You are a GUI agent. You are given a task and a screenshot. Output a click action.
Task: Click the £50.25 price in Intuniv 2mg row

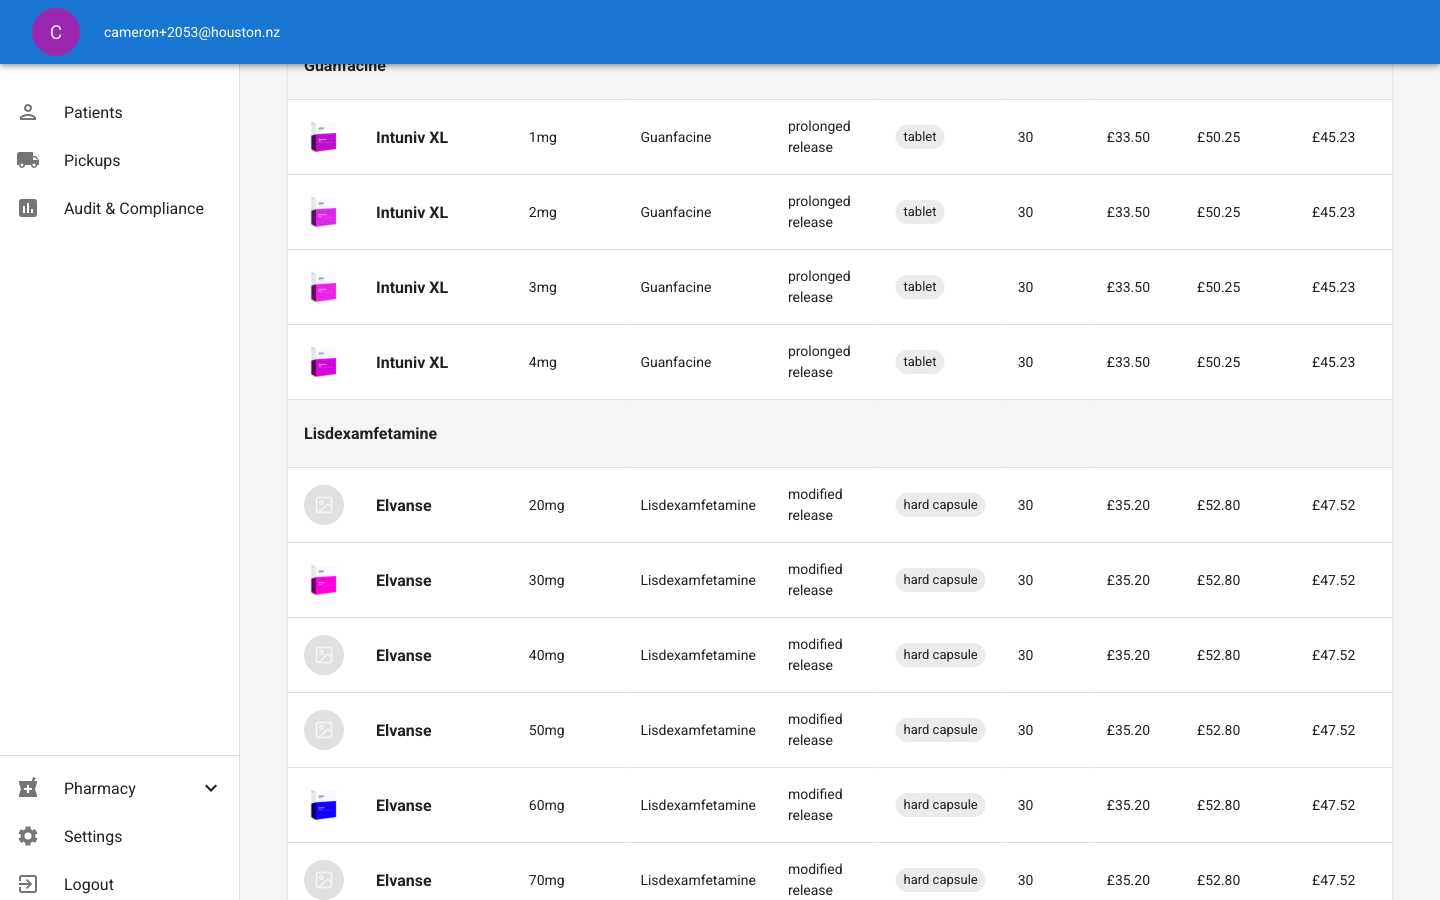pyautogui.click(x=1219, y=212)
